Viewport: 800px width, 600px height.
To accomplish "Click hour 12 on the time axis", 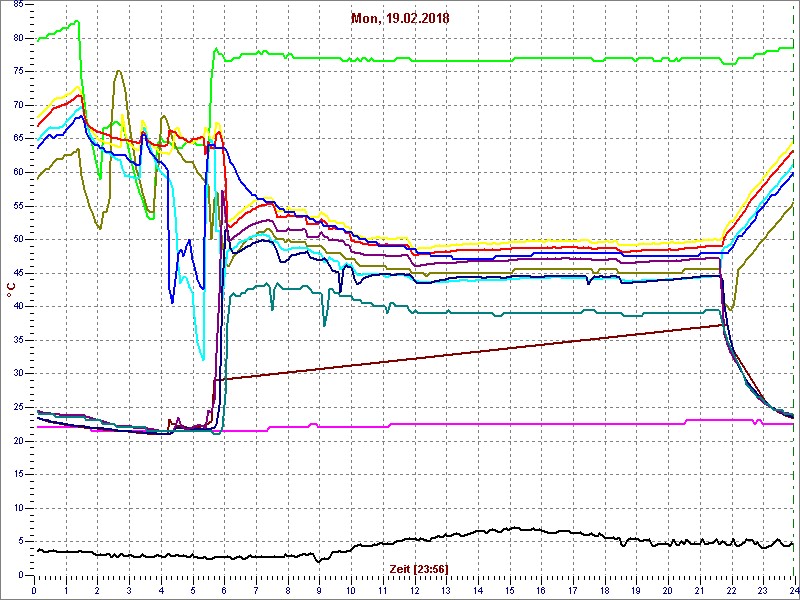I will point(414,589).
